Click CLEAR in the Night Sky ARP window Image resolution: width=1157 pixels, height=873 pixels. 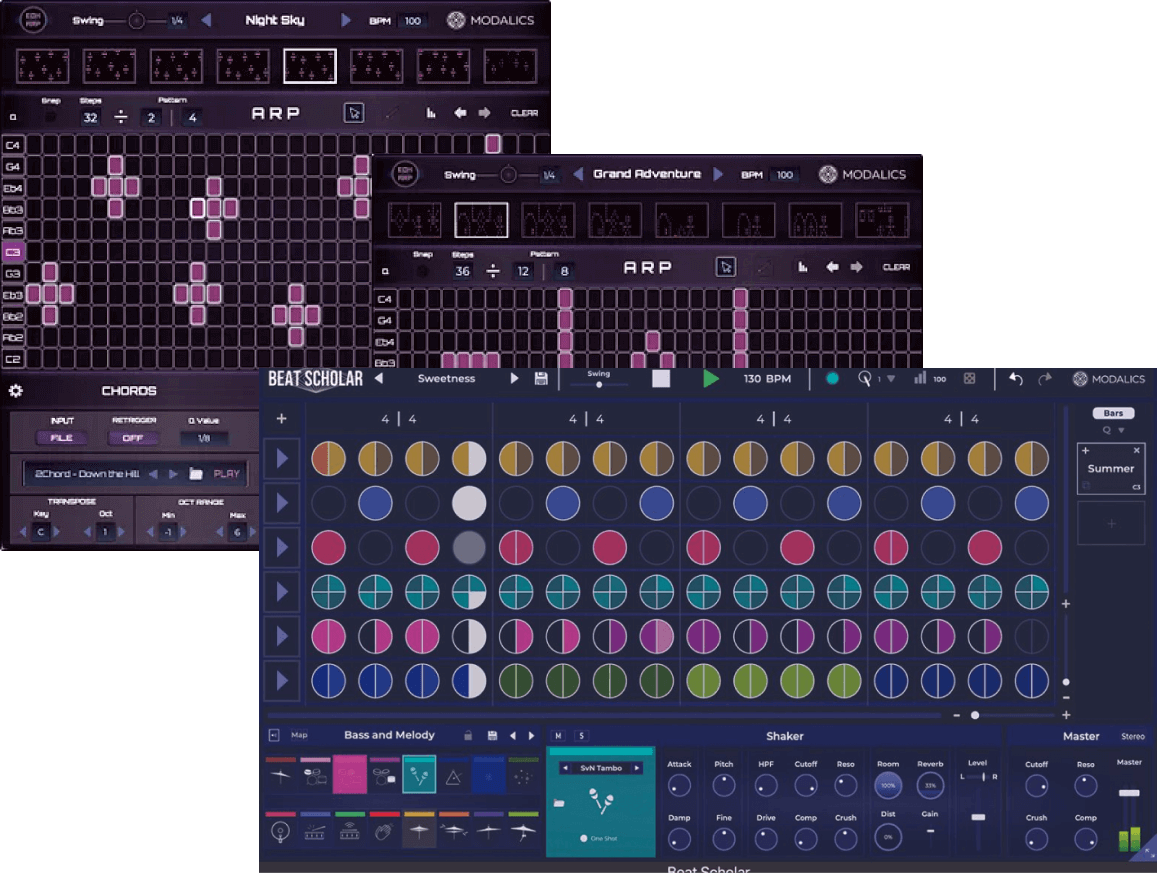point(524,113)
